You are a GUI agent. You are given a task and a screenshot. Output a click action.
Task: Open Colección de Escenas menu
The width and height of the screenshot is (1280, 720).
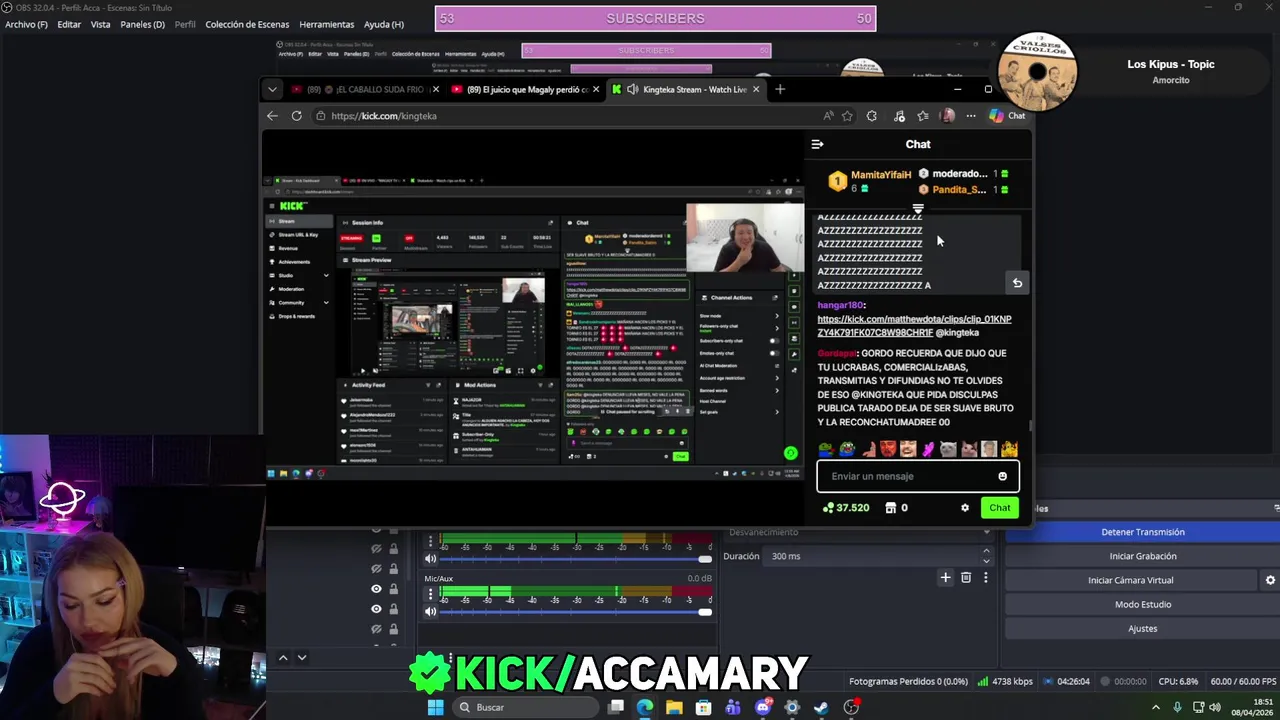point(247,24)
